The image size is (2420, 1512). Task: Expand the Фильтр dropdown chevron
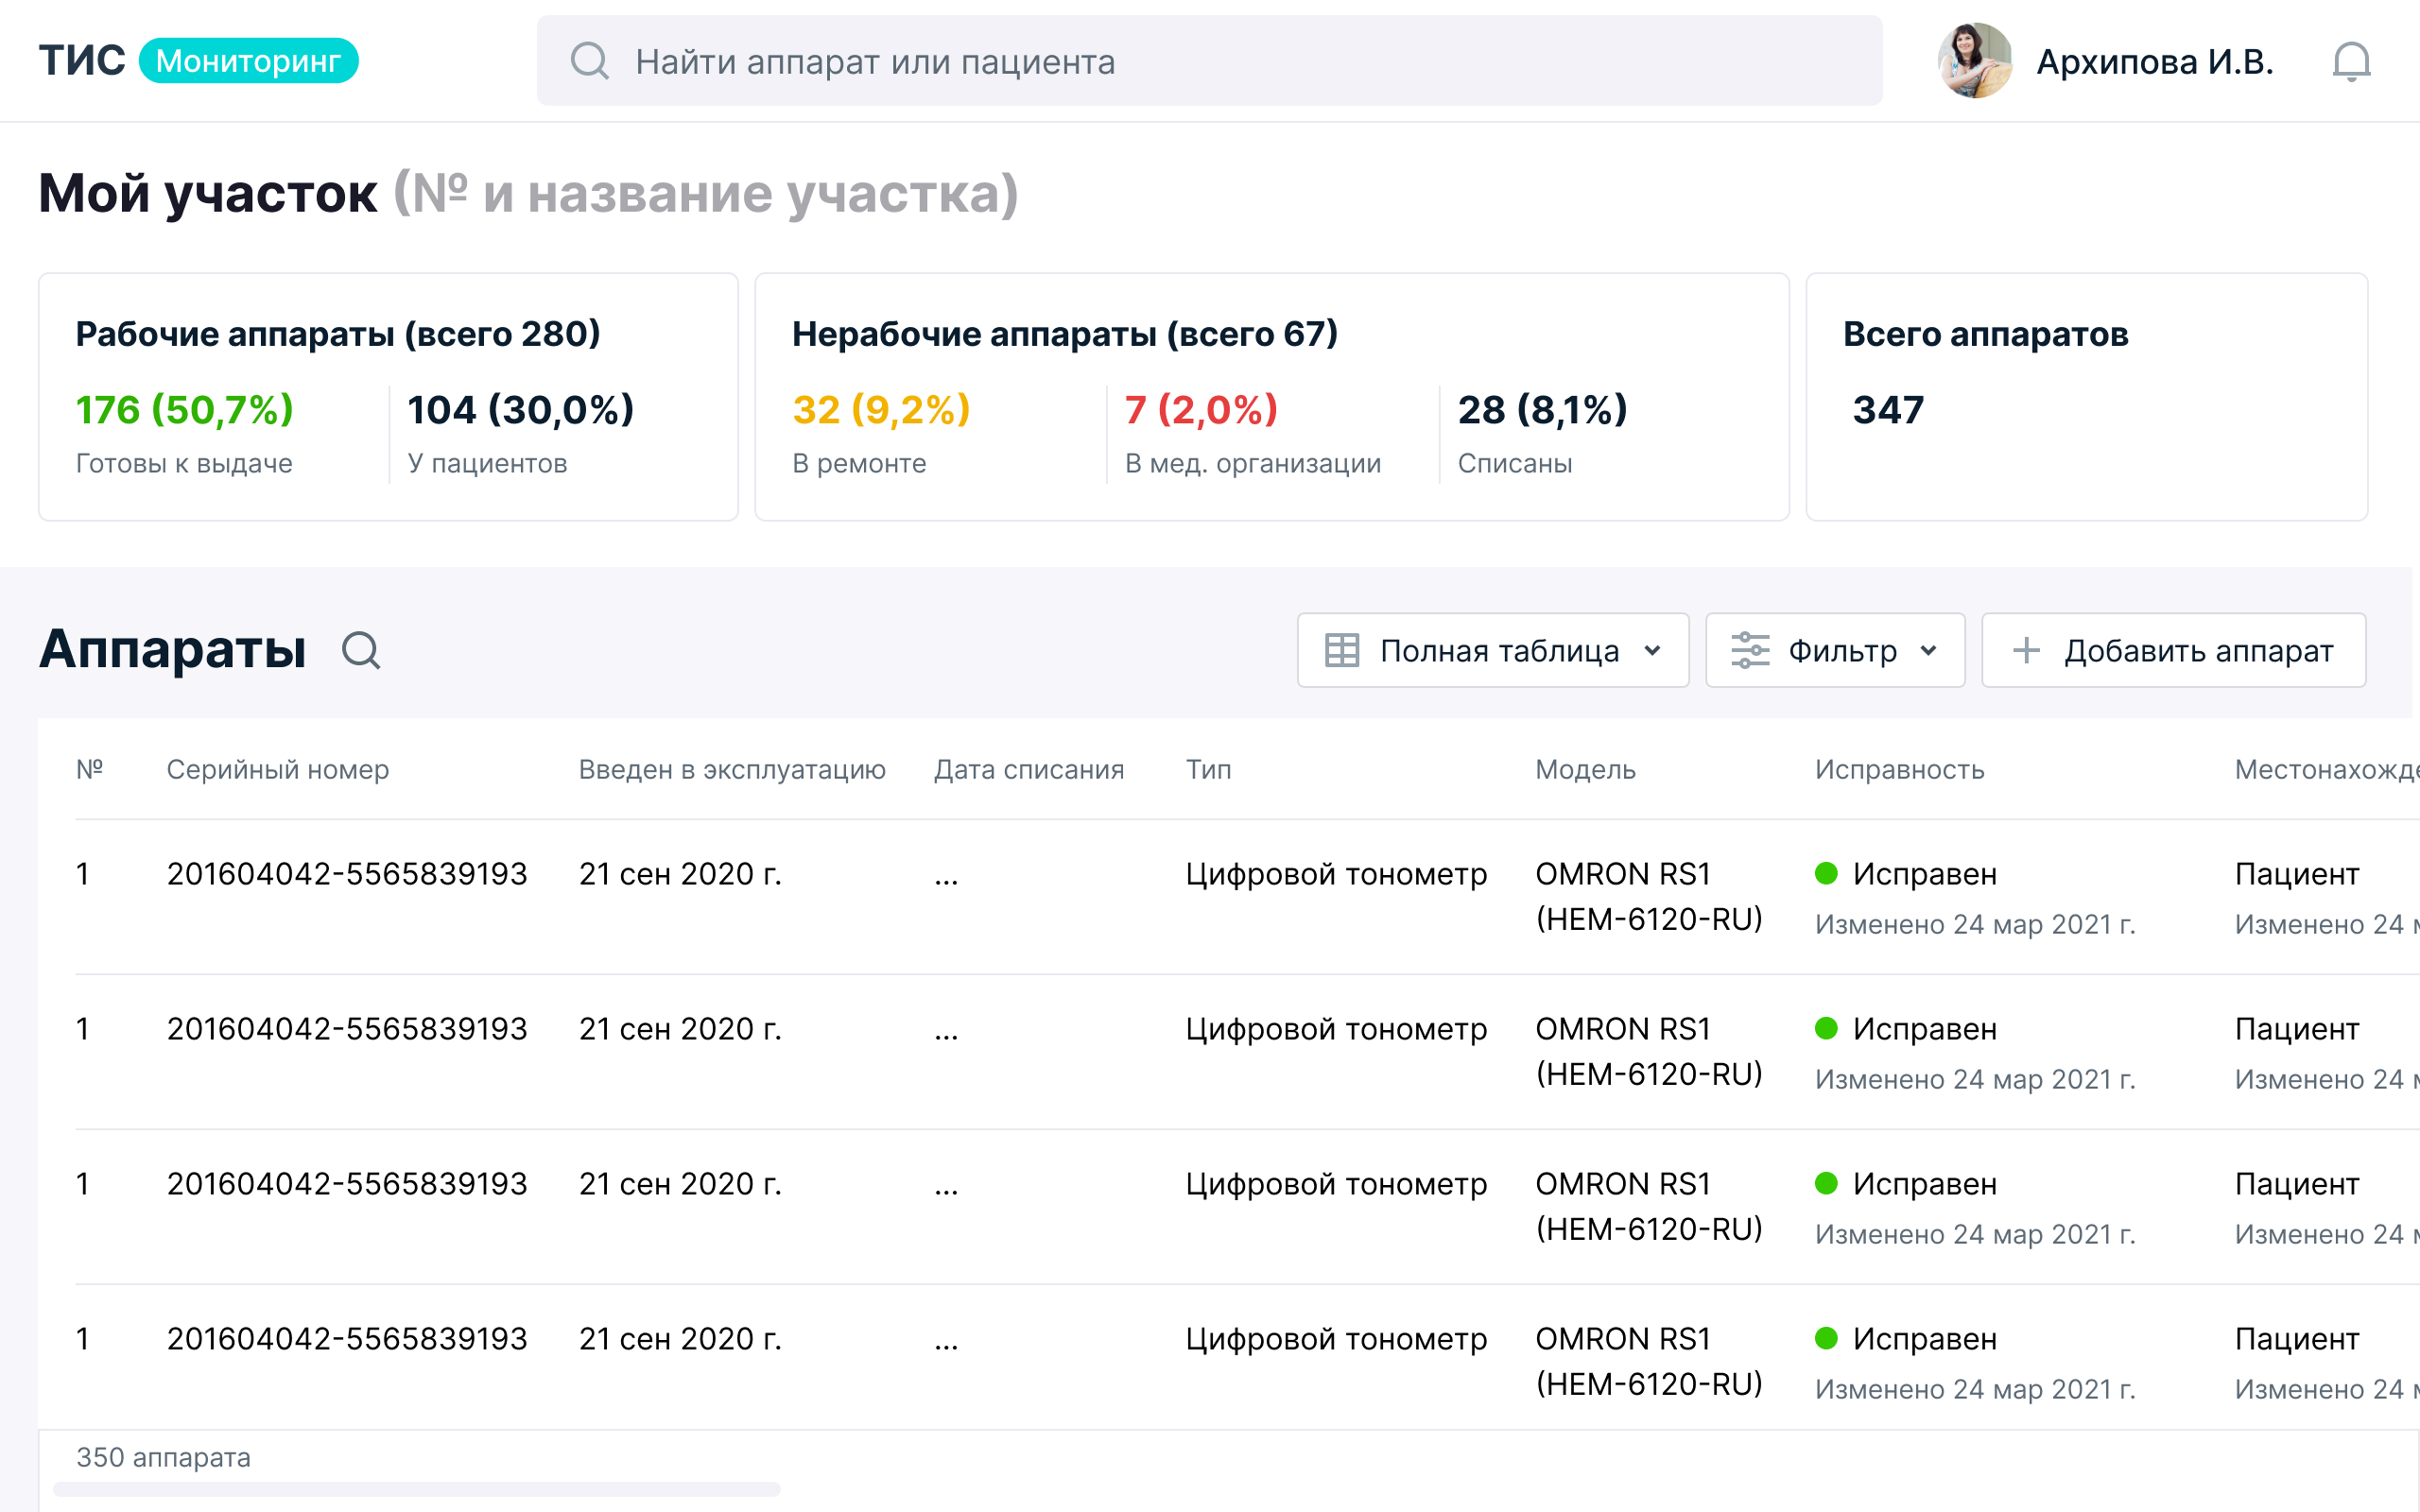1929,651
